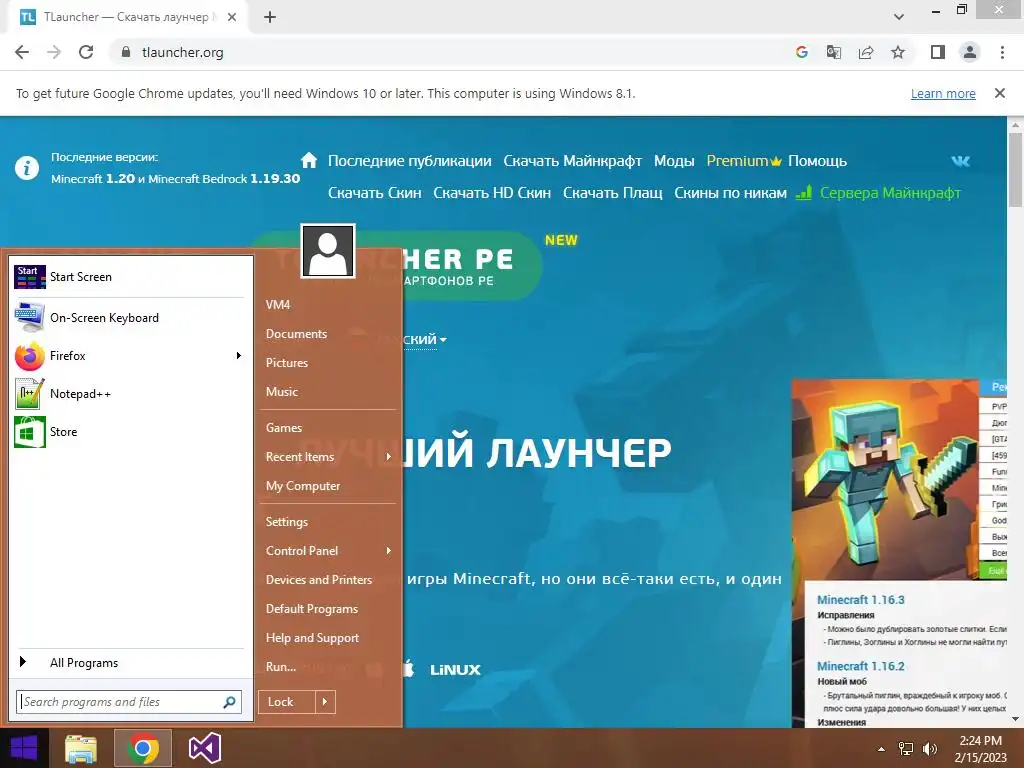Viewport: 1024px width, 768px height.
Task: Open Chrome three-dot menu
Action: [1002, 52]
